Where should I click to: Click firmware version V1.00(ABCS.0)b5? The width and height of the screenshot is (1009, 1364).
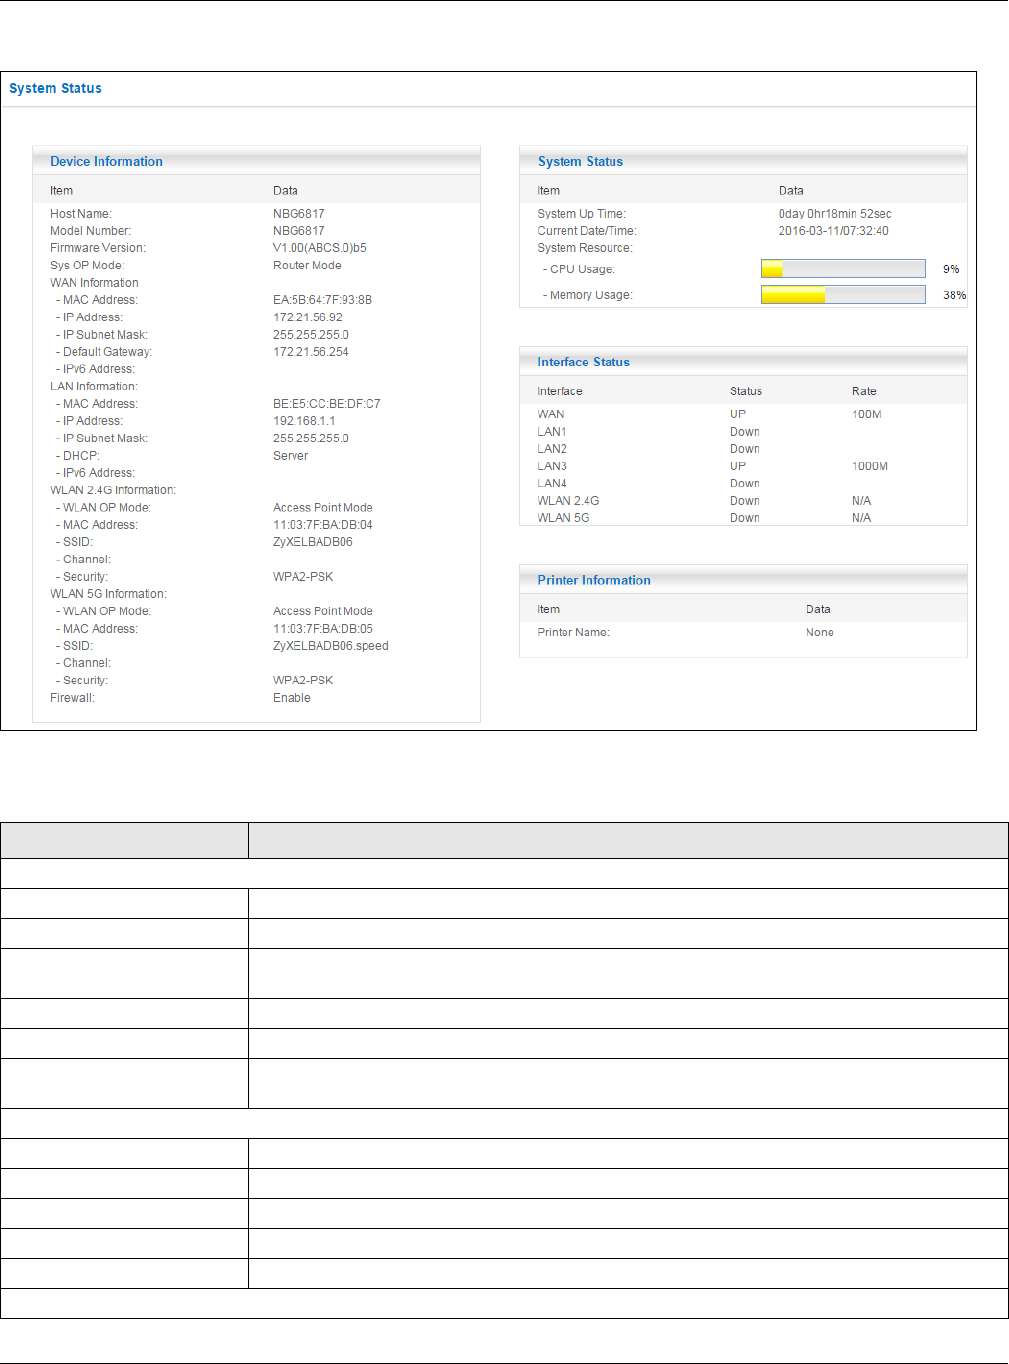click(320, 248)
